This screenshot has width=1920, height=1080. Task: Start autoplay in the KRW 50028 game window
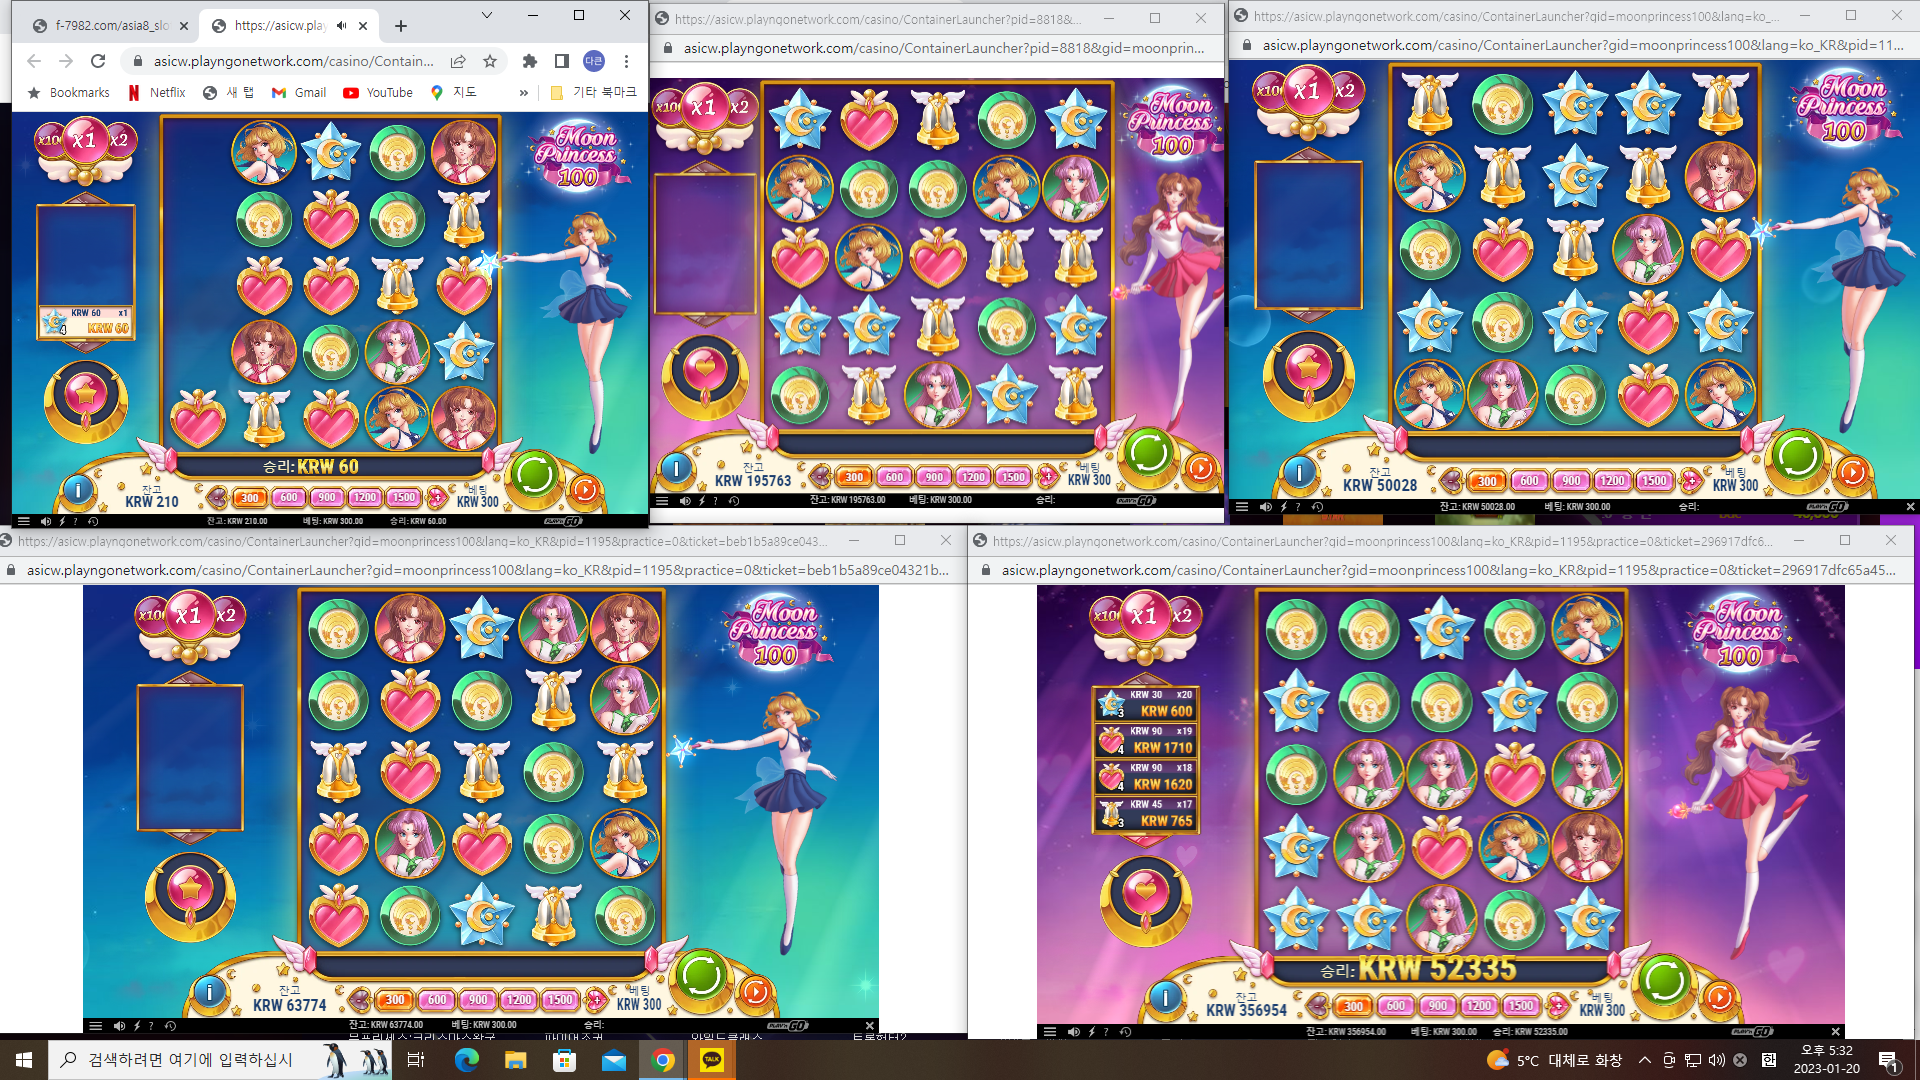coord(1852,472)
